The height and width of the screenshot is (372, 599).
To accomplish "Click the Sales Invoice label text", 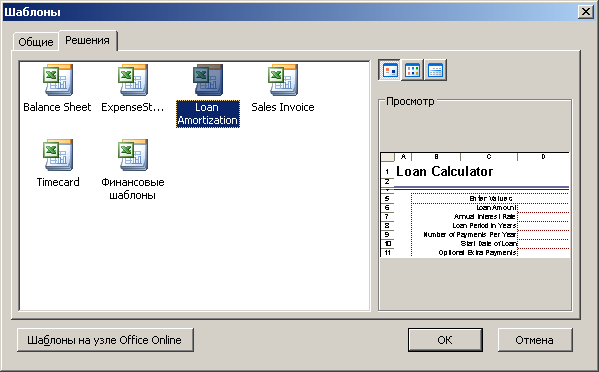I will tap(283, 107).
